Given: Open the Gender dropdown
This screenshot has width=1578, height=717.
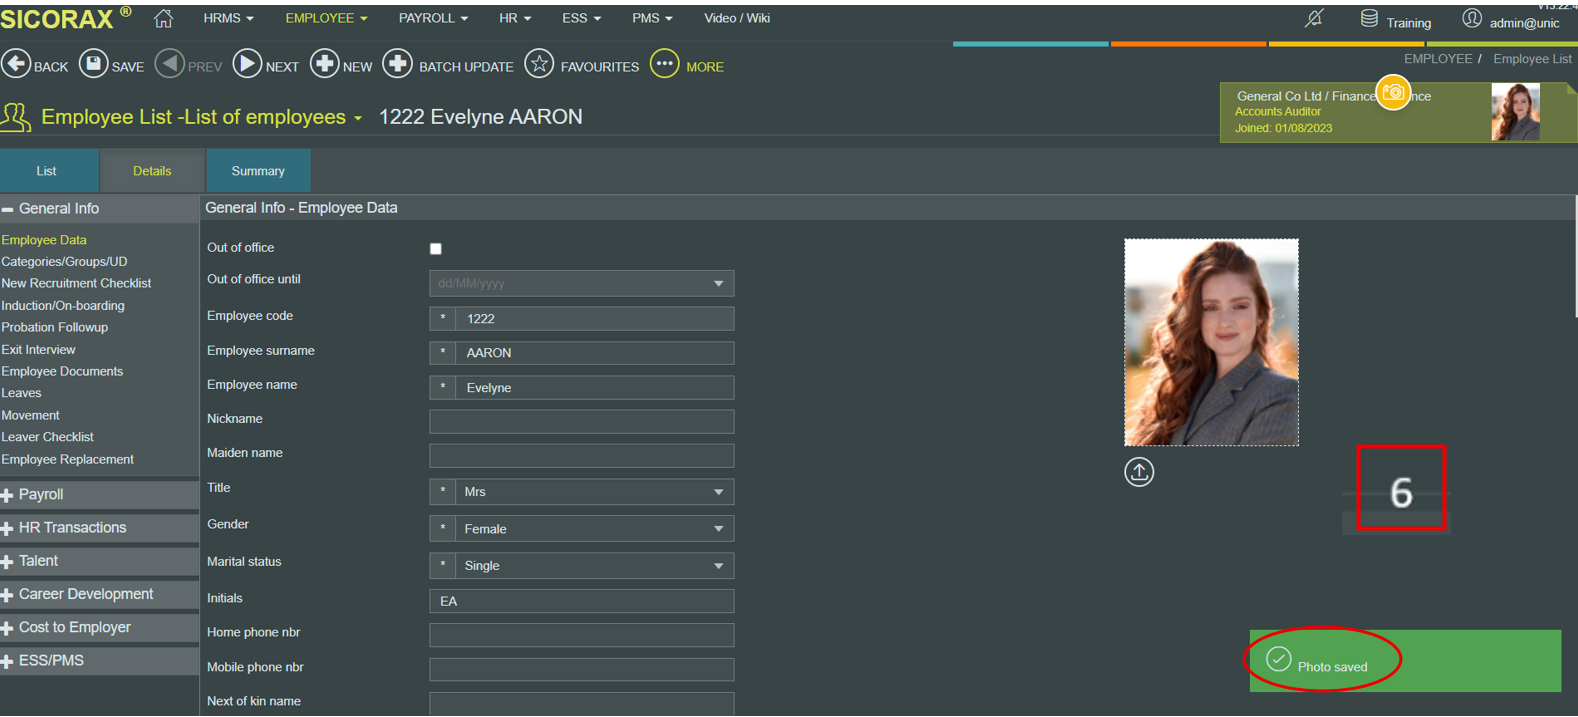Looking at the screenshot, I should (x=718, y=529).
